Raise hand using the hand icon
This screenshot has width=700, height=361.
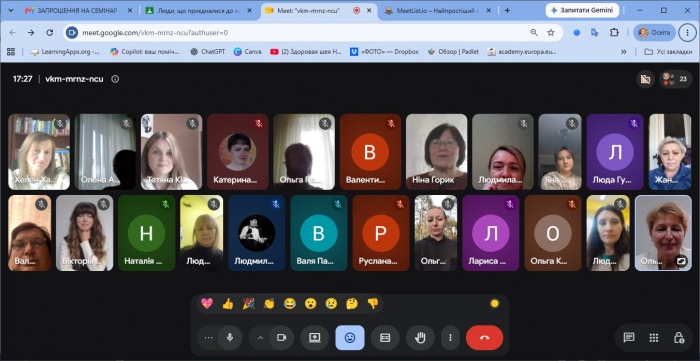(420, 338)
